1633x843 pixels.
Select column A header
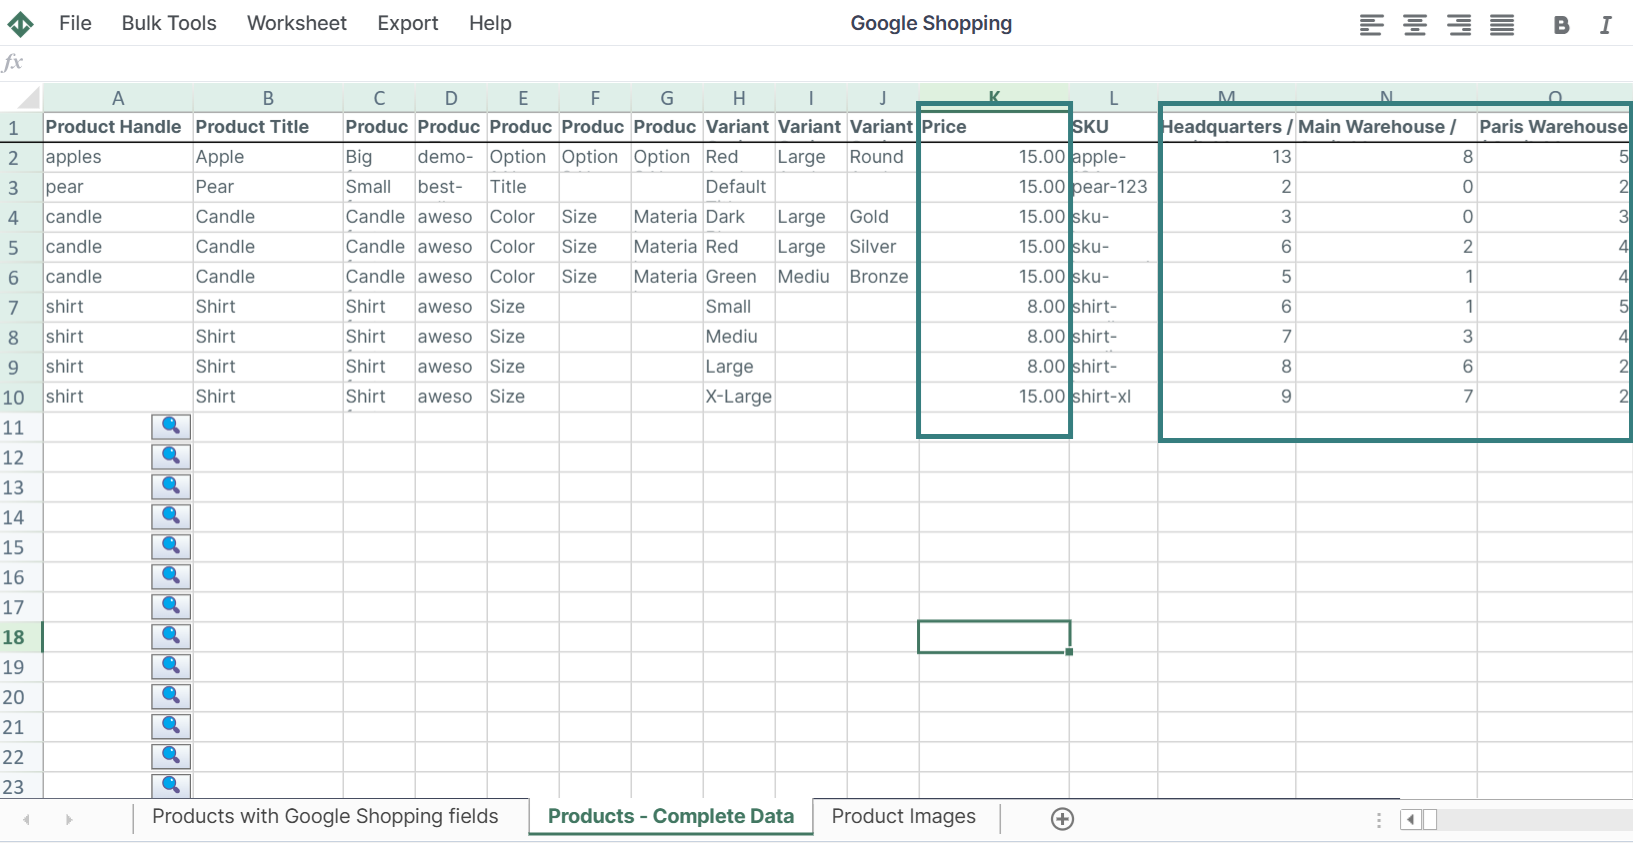[118, 98]
